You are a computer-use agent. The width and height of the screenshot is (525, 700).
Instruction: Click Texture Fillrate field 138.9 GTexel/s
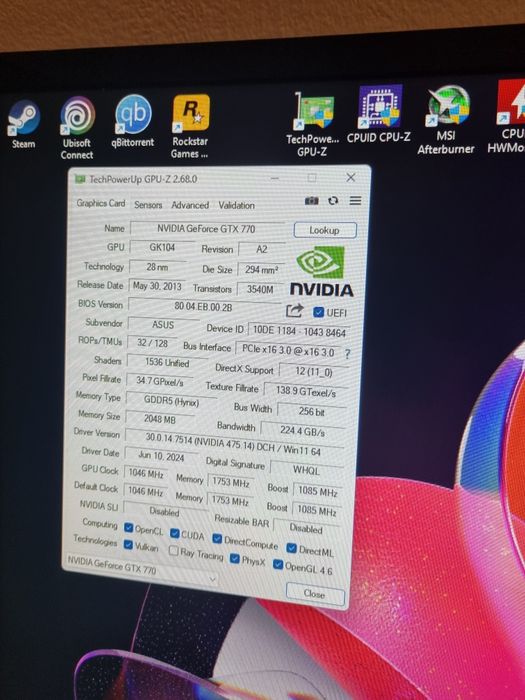pyautogui.click(x=306, y=392)
